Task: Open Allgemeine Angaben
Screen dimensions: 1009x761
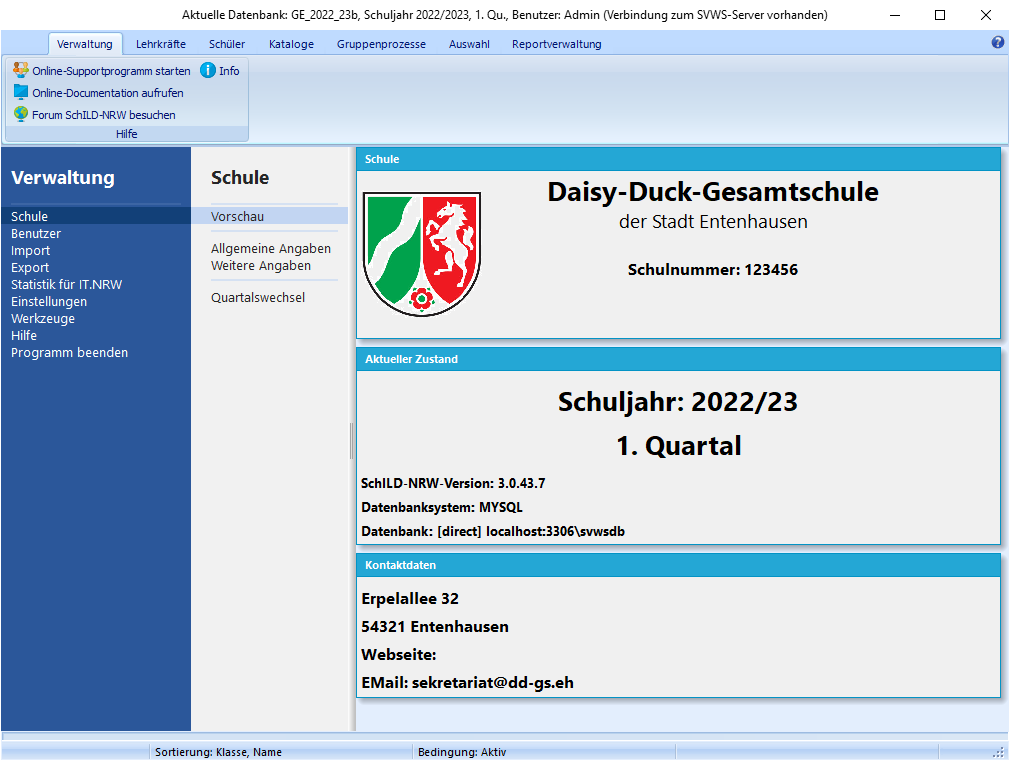Action: pyautogui.click(x=271, y=248)
